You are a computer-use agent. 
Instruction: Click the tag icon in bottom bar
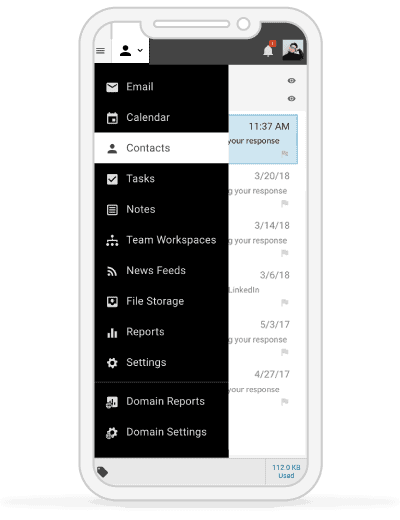coord(102,472)
